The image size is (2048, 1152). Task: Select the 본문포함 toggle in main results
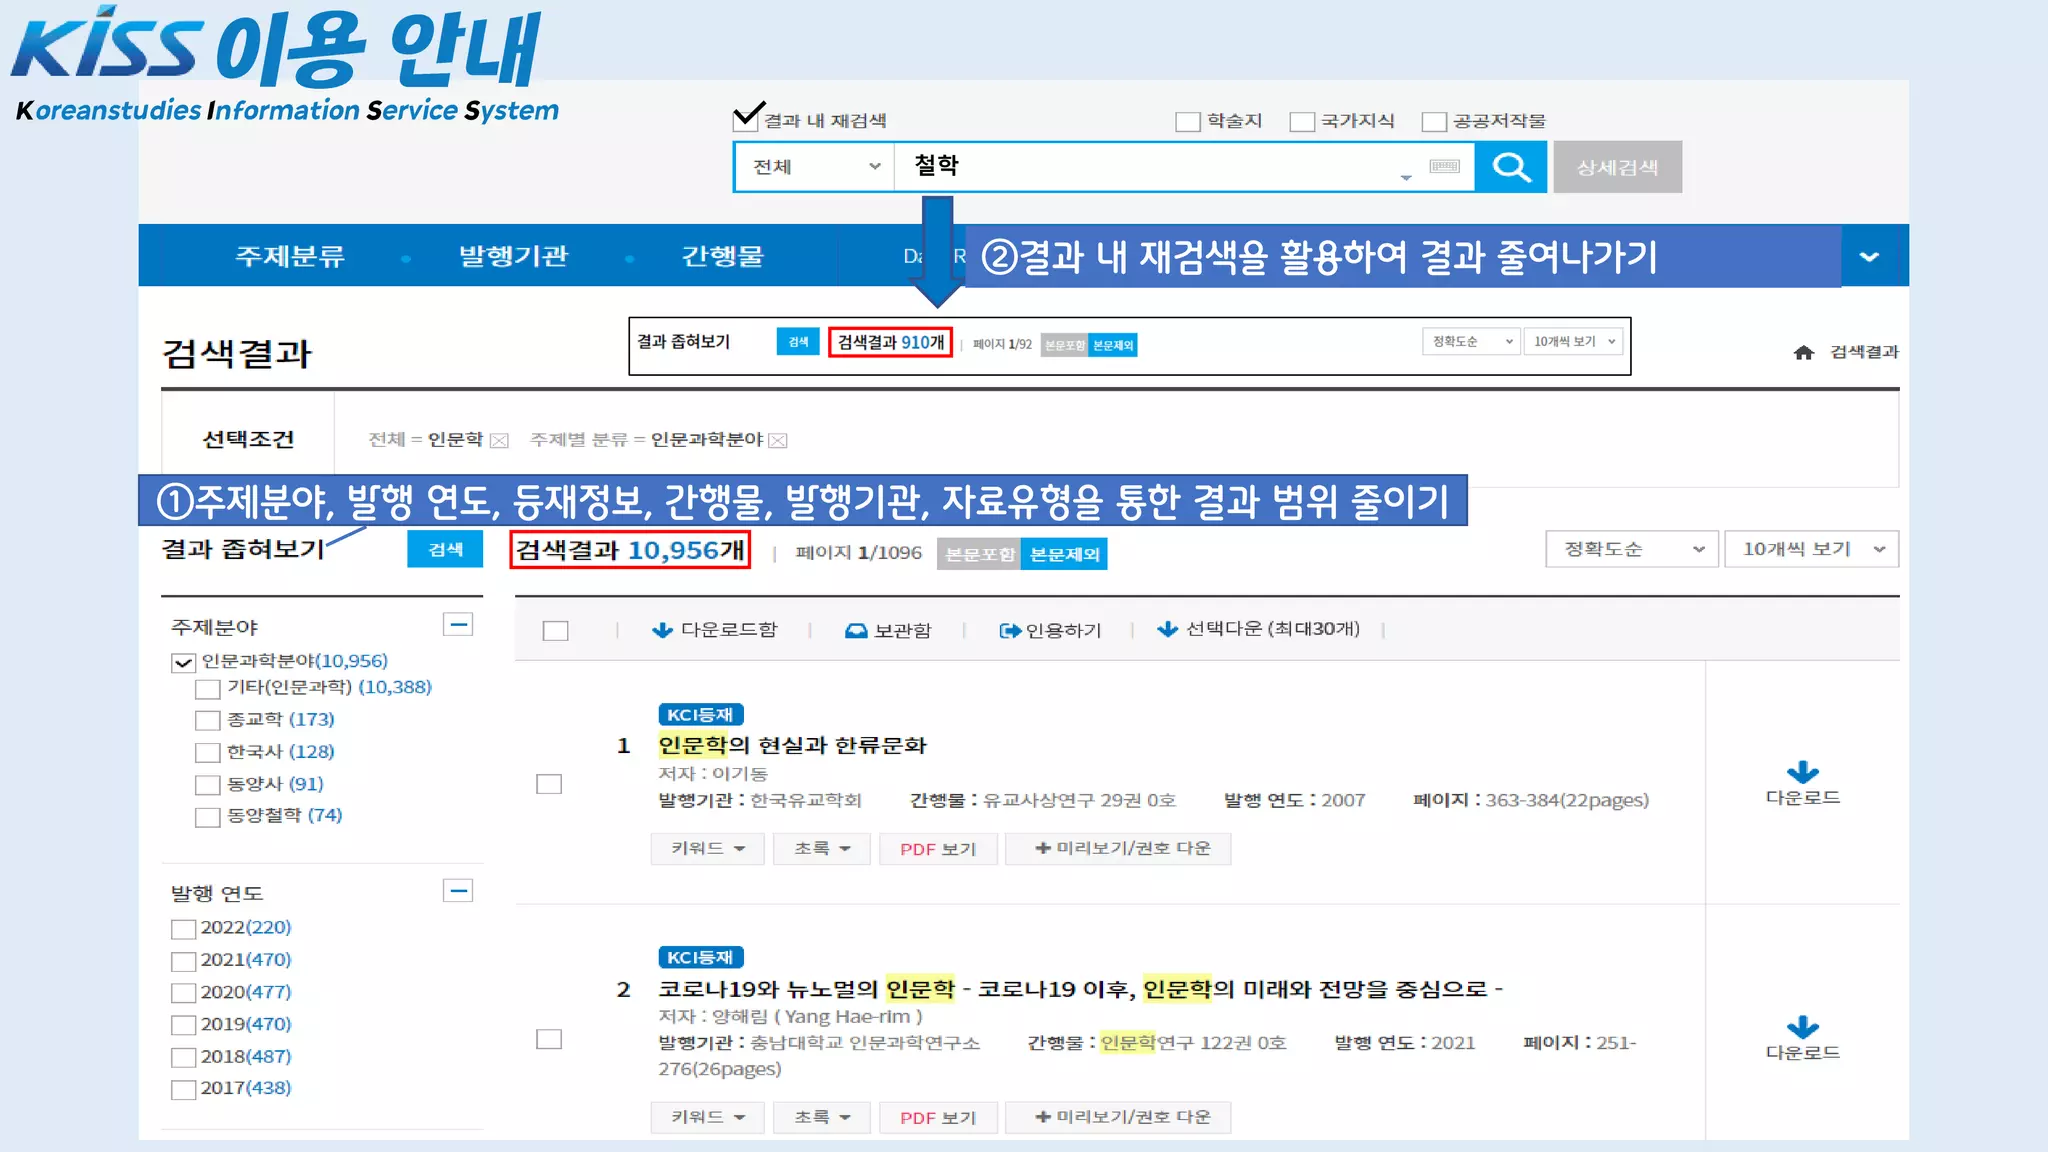(x=979, y=554)
